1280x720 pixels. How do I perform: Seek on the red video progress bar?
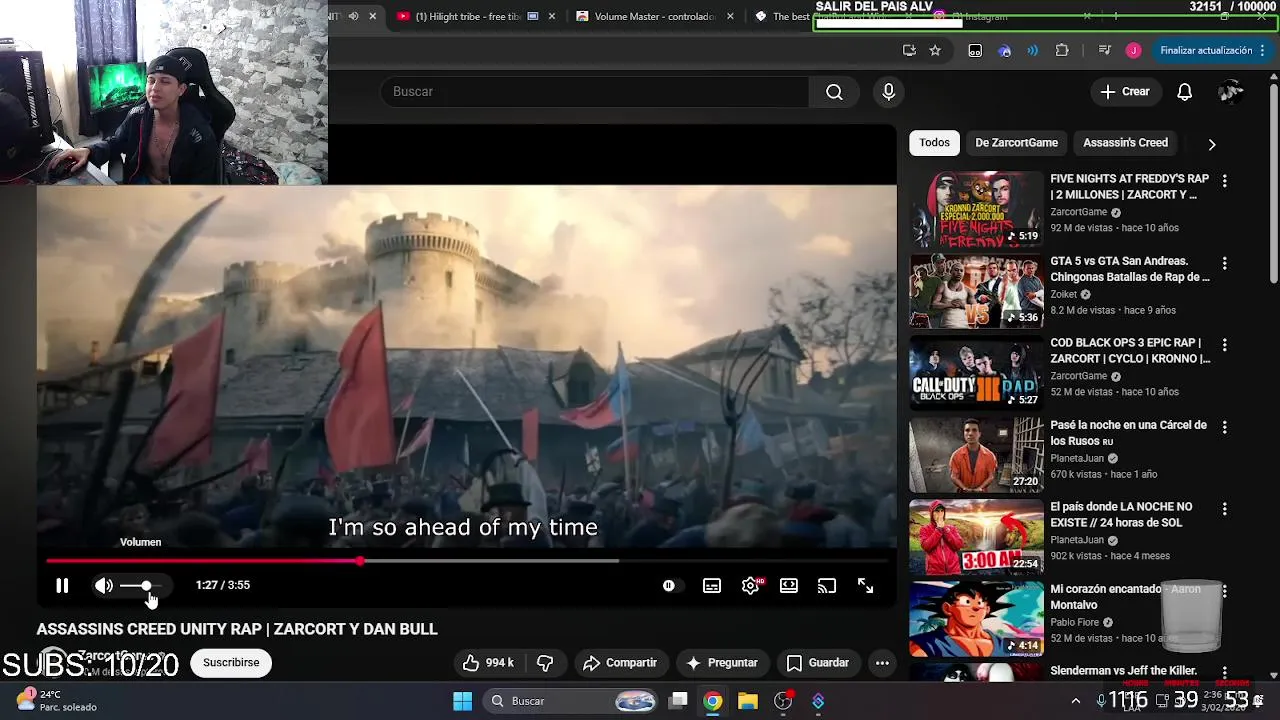click(466, 561)
